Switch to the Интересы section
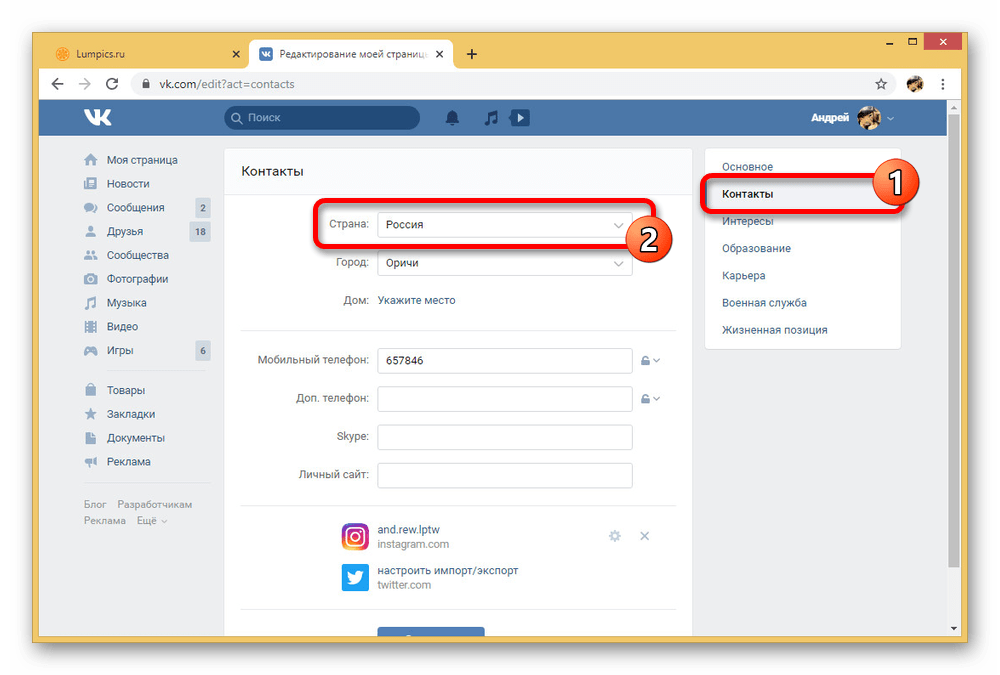The width and height of the screenshot is (1000, 675). [747, 221]
